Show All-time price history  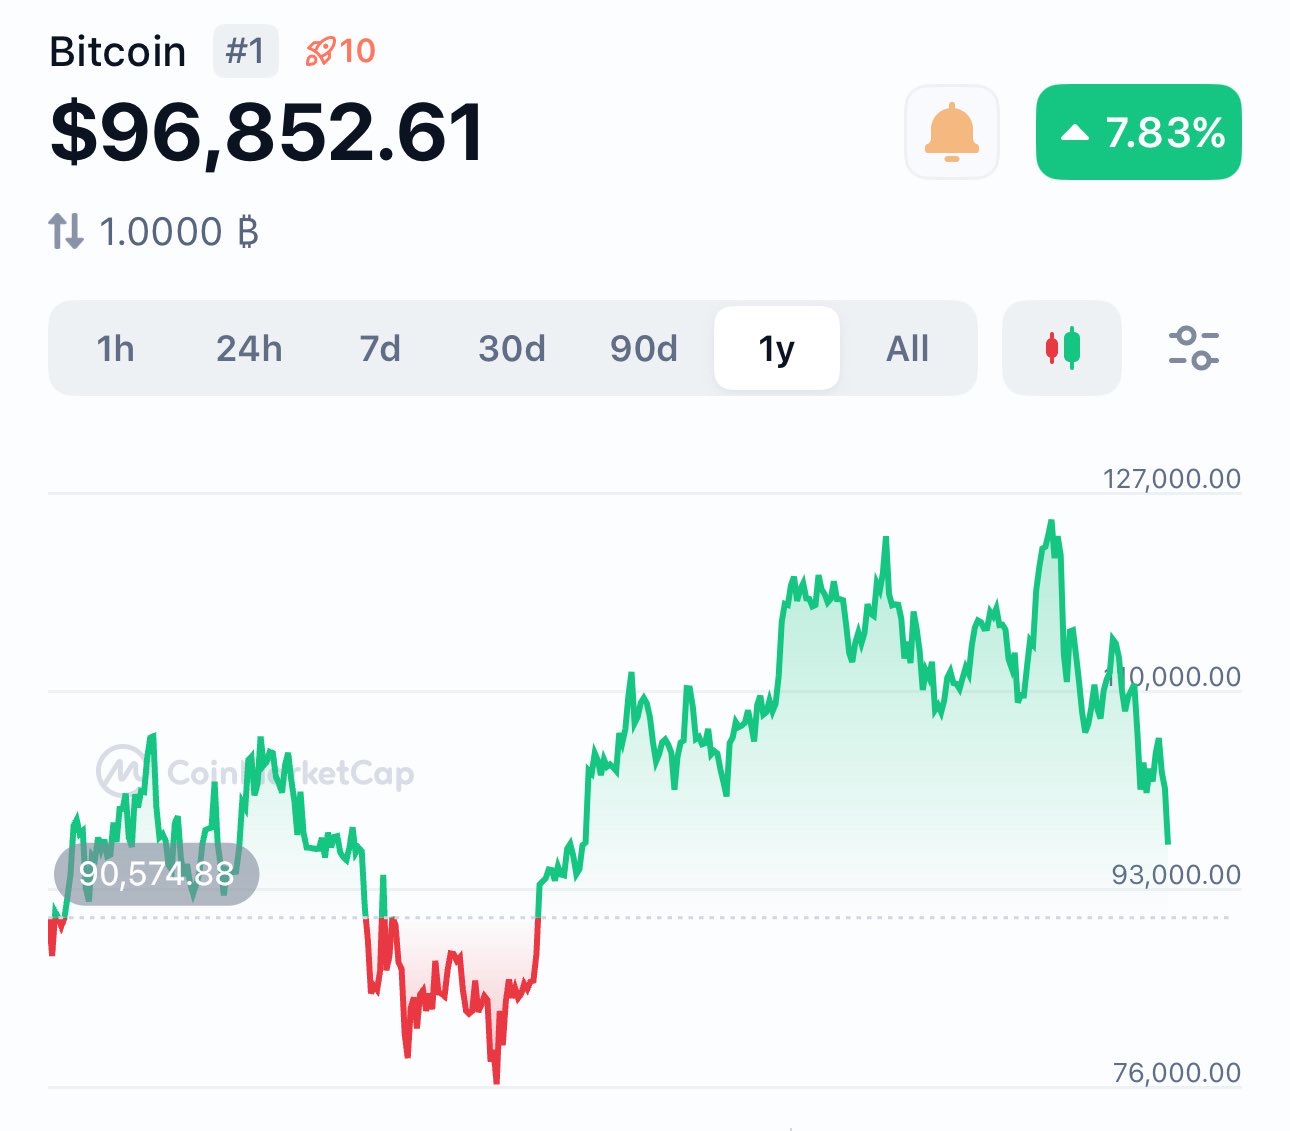[907, 349]
